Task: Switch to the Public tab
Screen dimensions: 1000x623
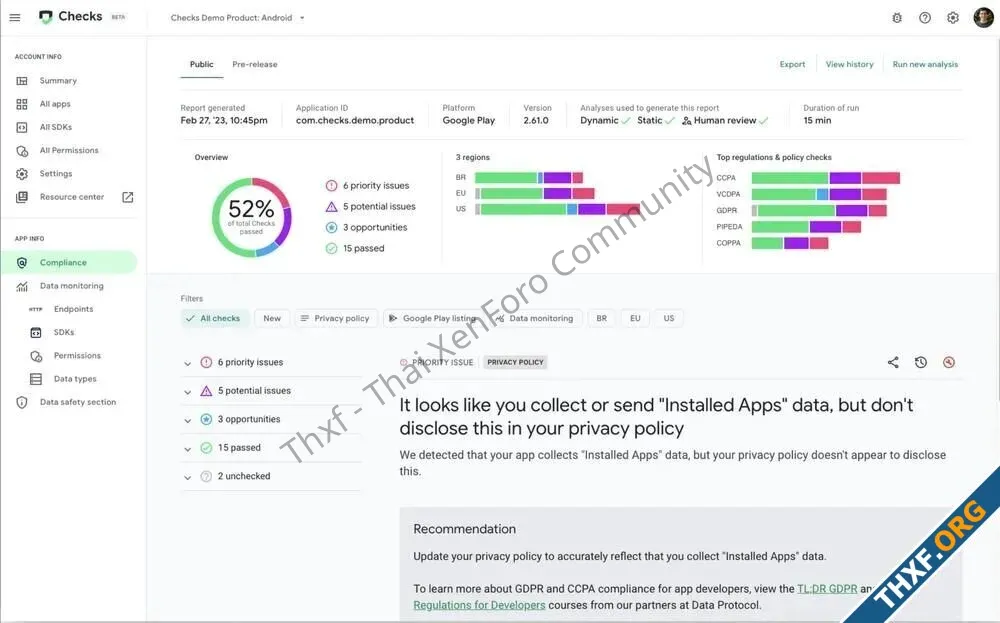Action: click(x=202, y=64)
